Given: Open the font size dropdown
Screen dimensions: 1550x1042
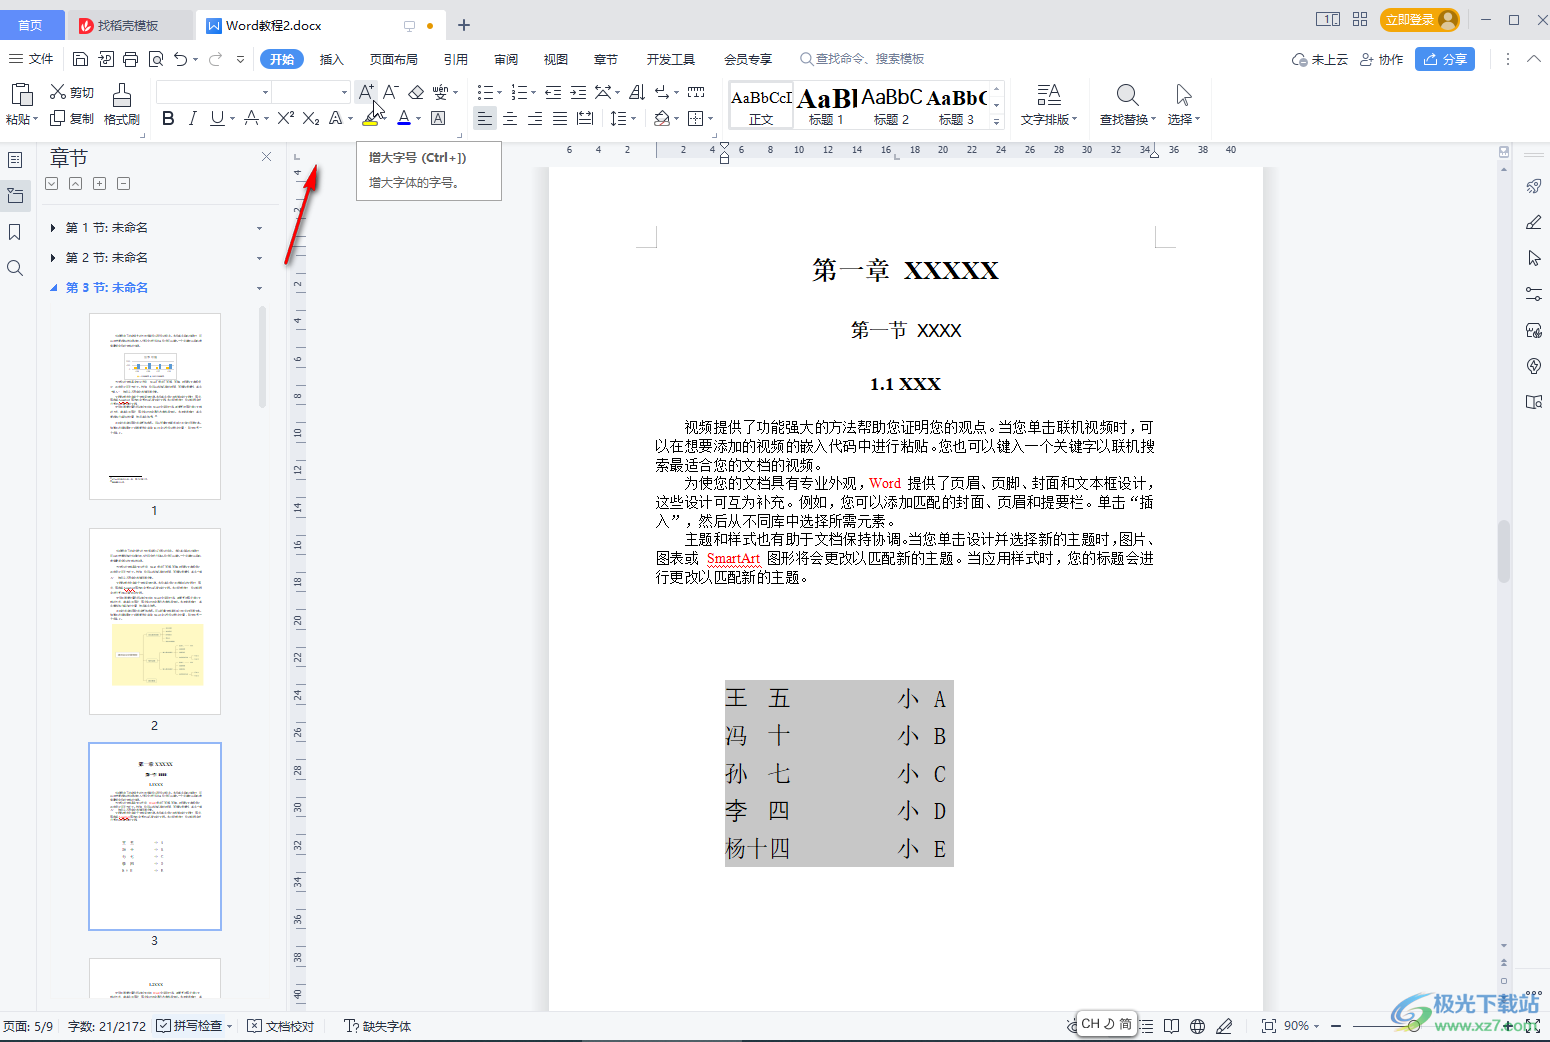Looking at the screenshot, I should tap(344, 92).
